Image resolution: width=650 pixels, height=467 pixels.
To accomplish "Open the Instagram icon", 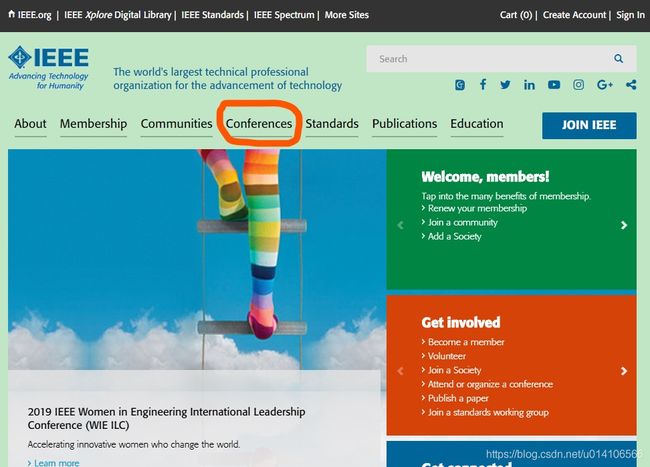I will (x=578, y=85).
